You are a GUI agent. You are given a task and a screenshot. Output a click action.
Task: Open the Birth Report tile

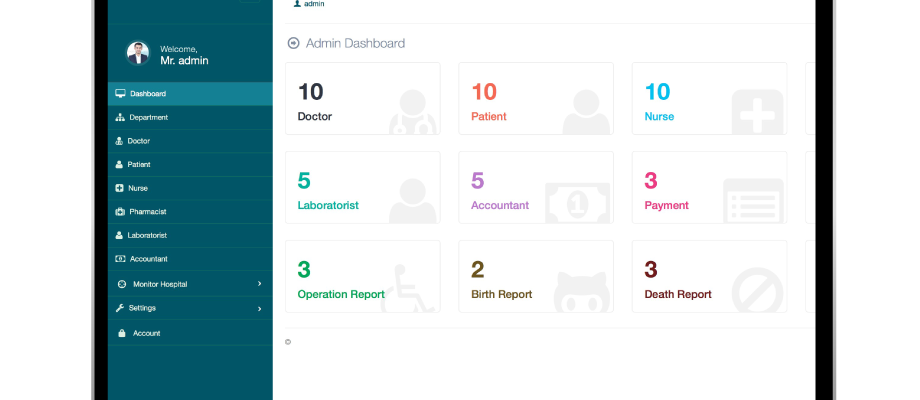pyautogui.click(x=536, y=276)
